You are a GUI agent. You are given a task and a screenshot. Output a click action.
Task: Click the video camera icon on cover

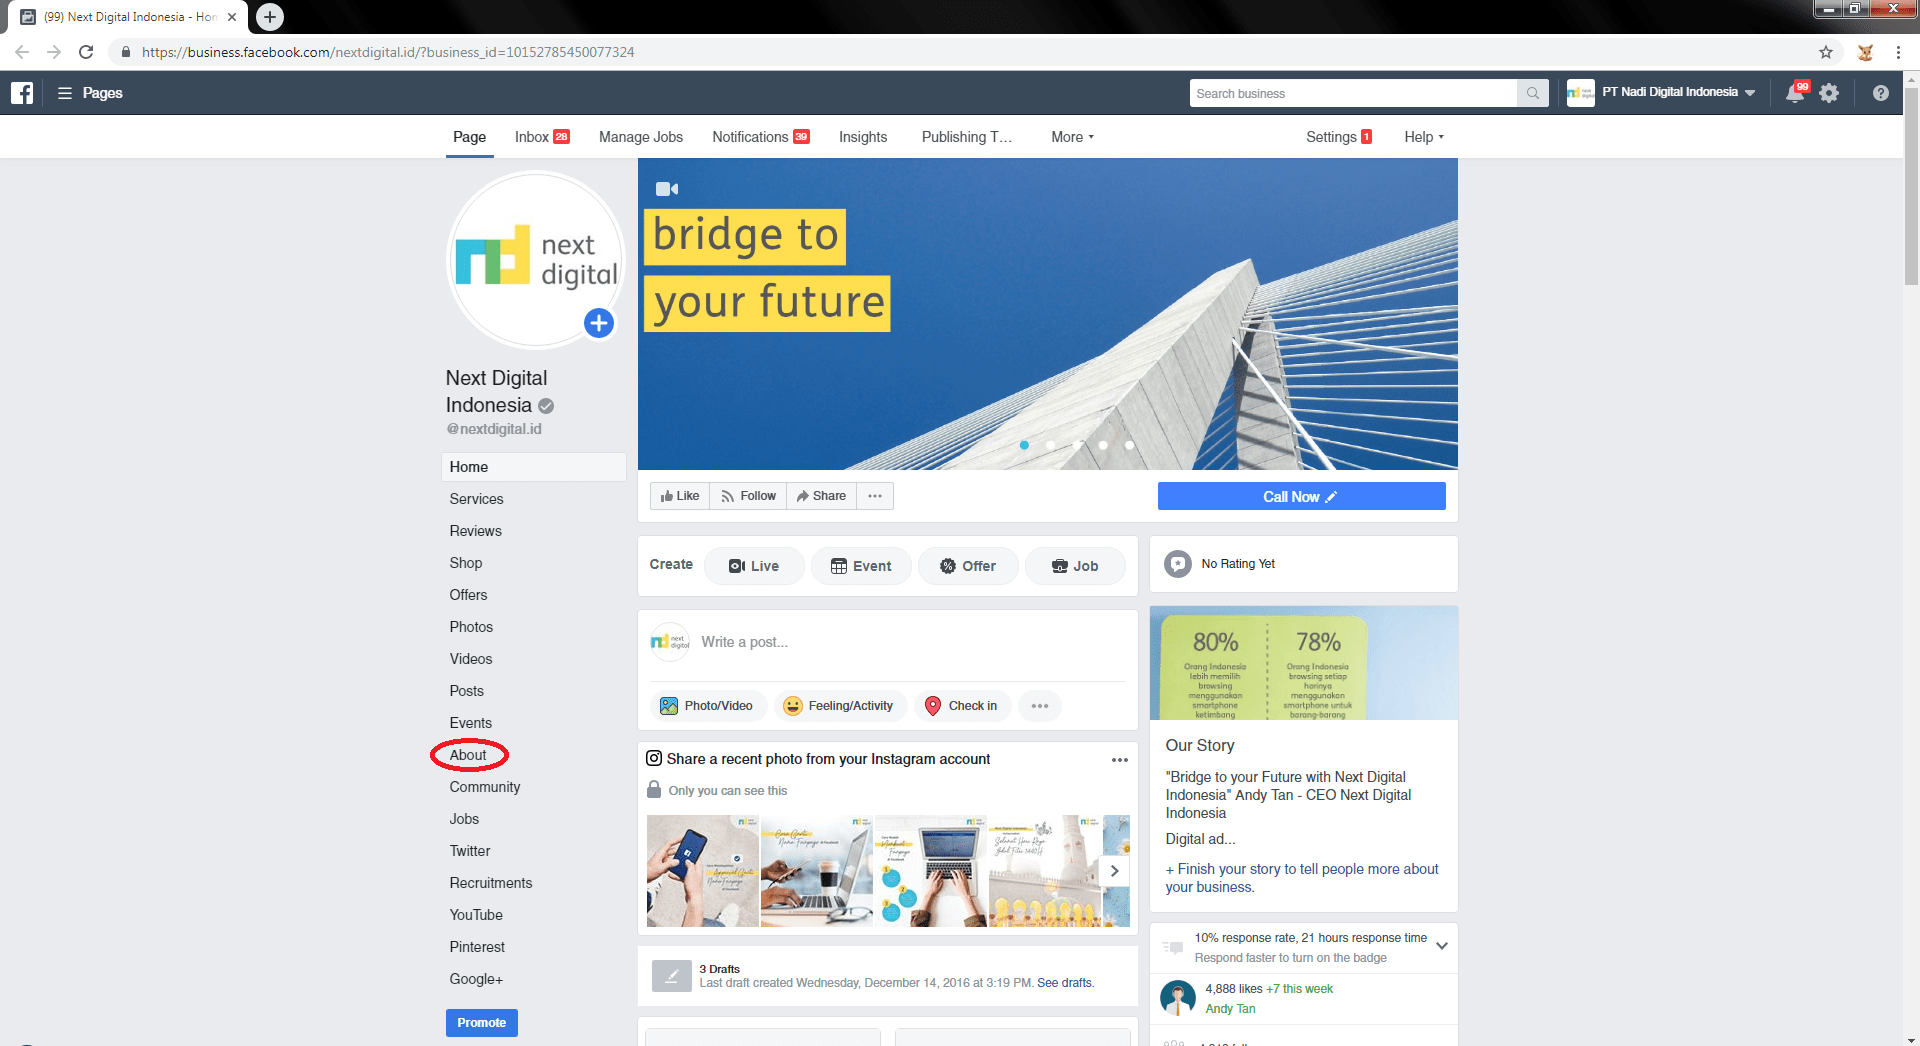coord(666,189)
